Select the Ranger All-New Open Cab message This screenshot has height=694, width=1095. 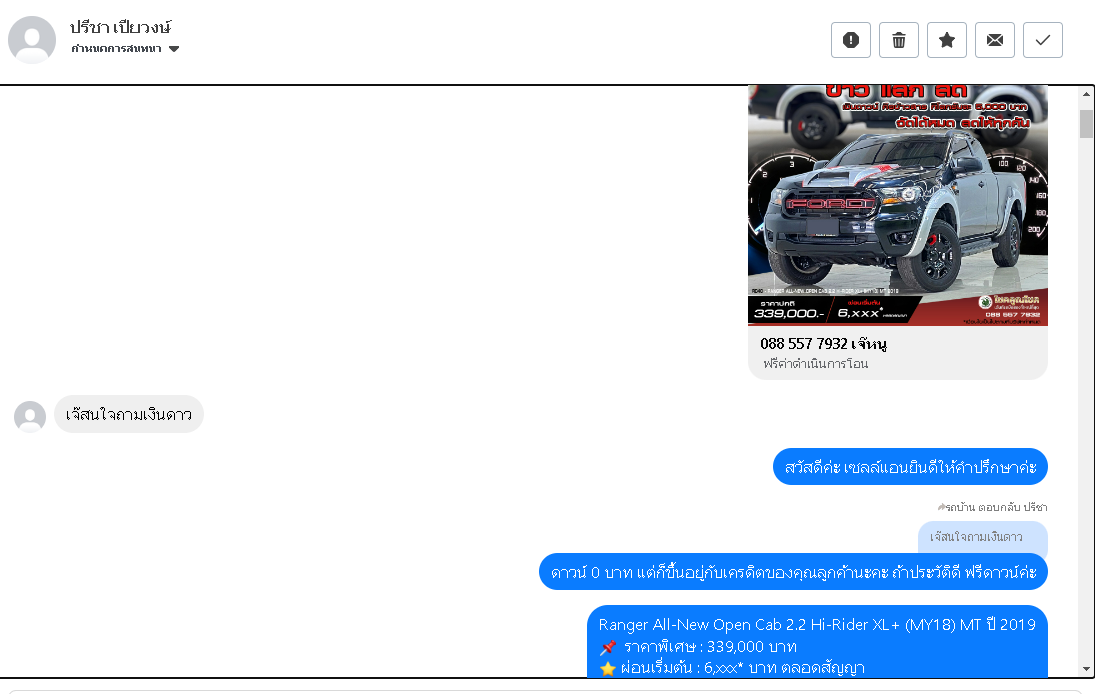pyautogui.click(x=817, y=642)
